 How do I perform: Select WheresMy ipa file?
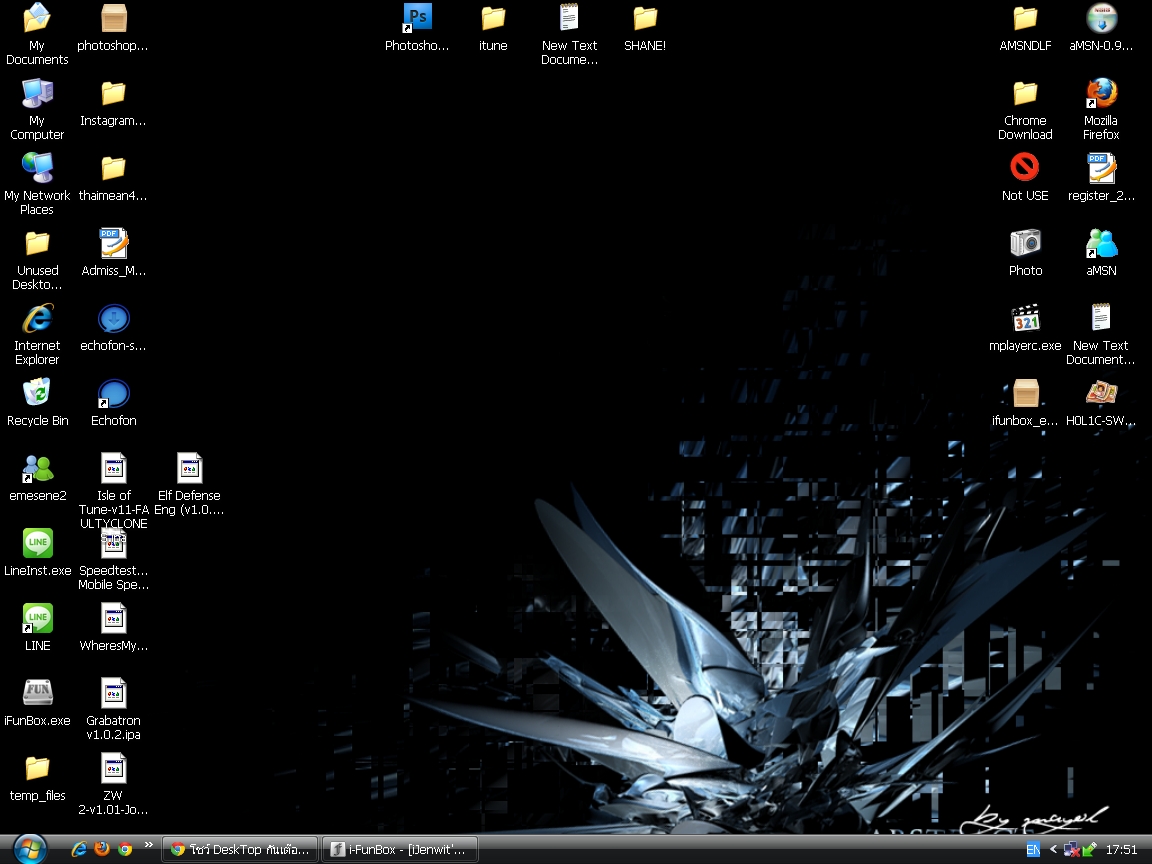(113, 618)
